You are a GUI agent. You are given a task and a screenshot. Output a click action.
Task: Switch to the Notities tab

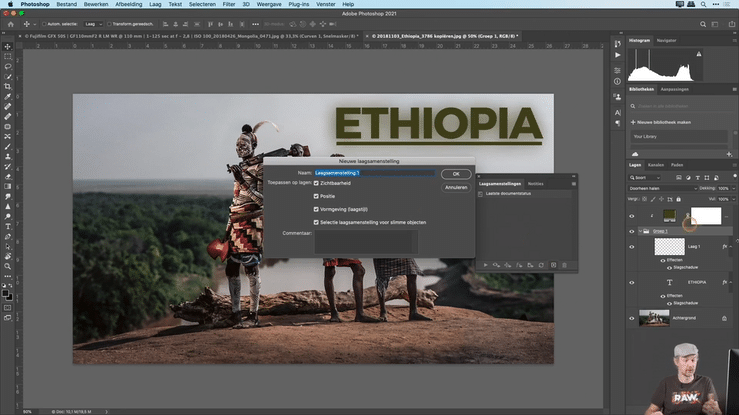[x=535, y=184]
